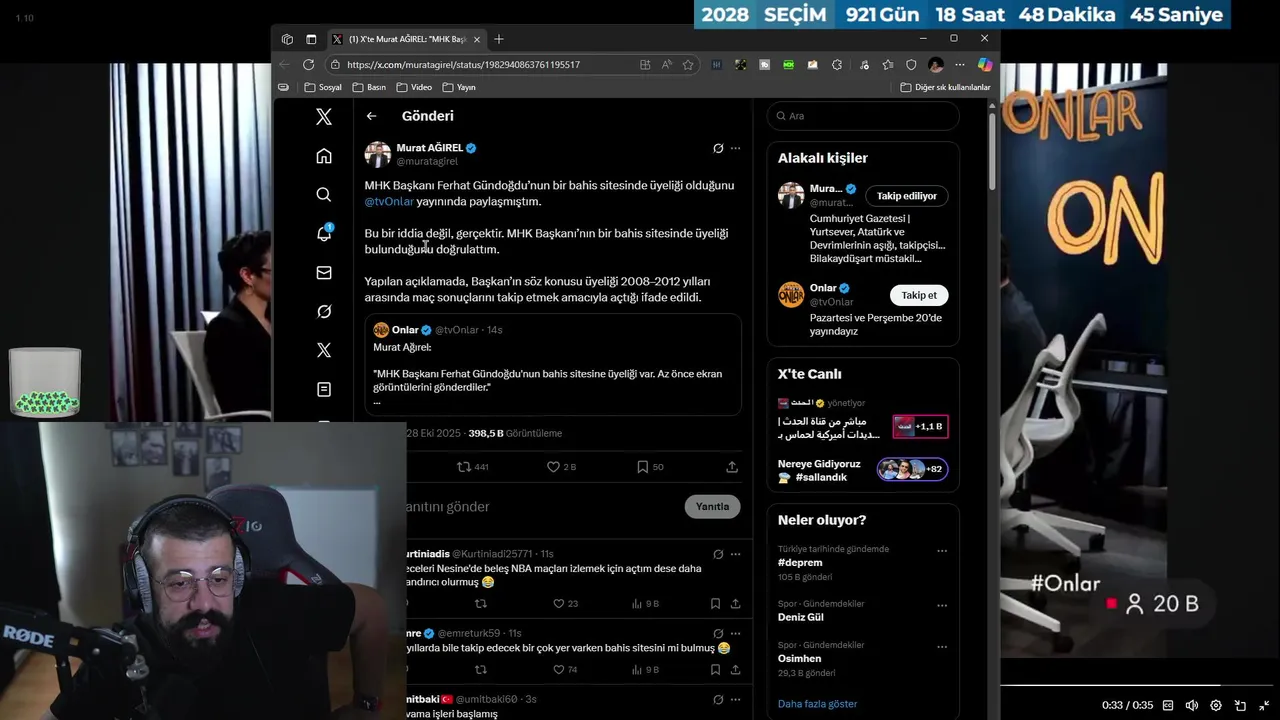This screenshot has height=720, width=1280.
Task: Open more options on emreturk59 reply
Action: (x=736, y=633)
